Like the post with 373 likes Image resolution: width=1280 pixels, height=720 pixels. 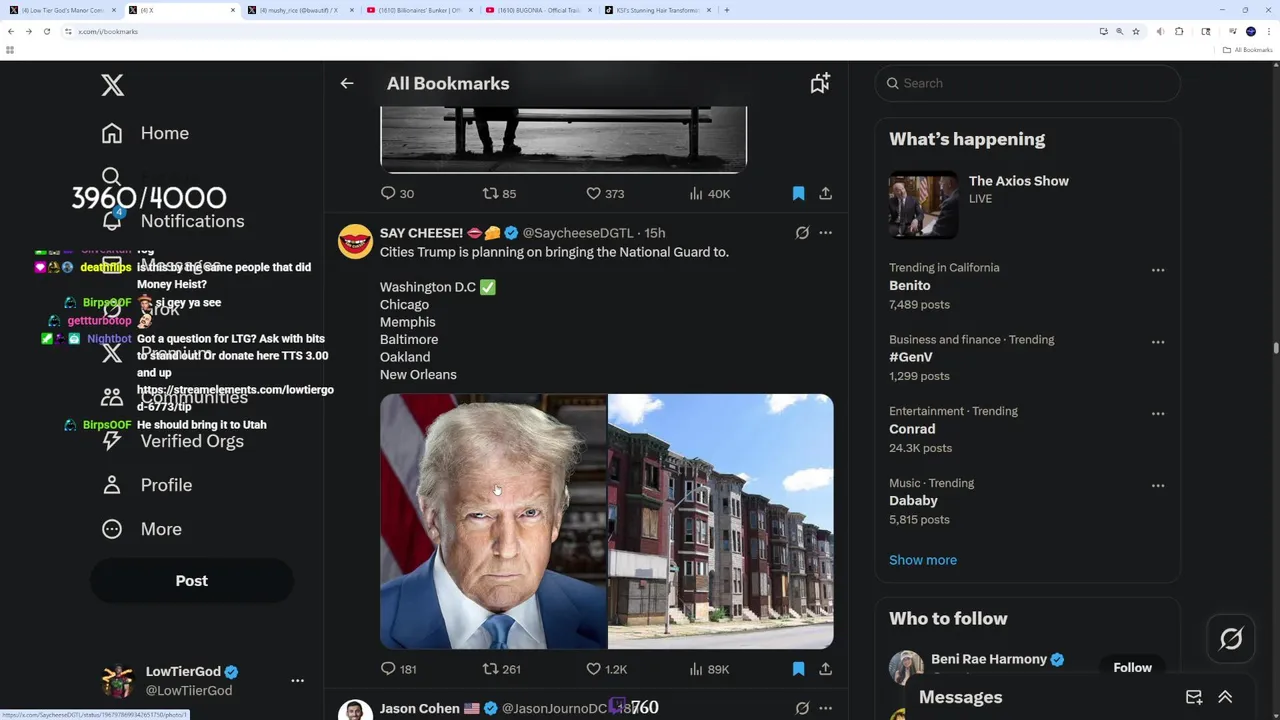tap(605, 193)
